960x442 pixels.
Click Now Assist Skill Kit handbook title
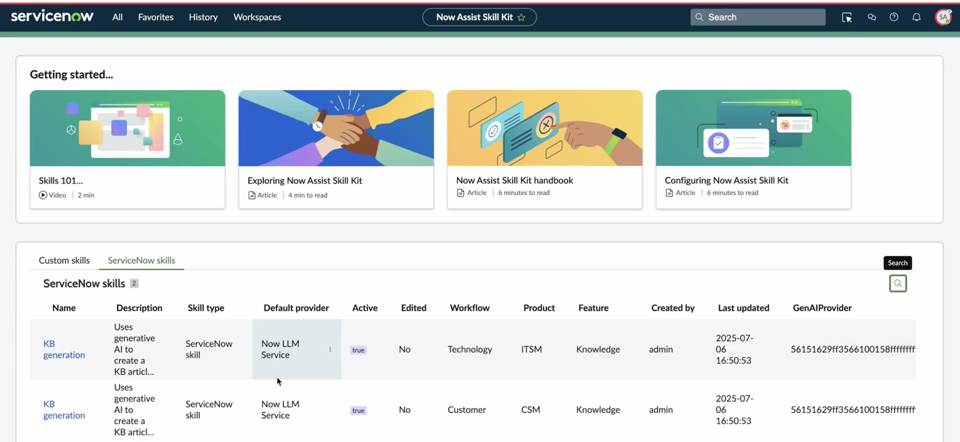pyautogui.click(x=514, y=181)
